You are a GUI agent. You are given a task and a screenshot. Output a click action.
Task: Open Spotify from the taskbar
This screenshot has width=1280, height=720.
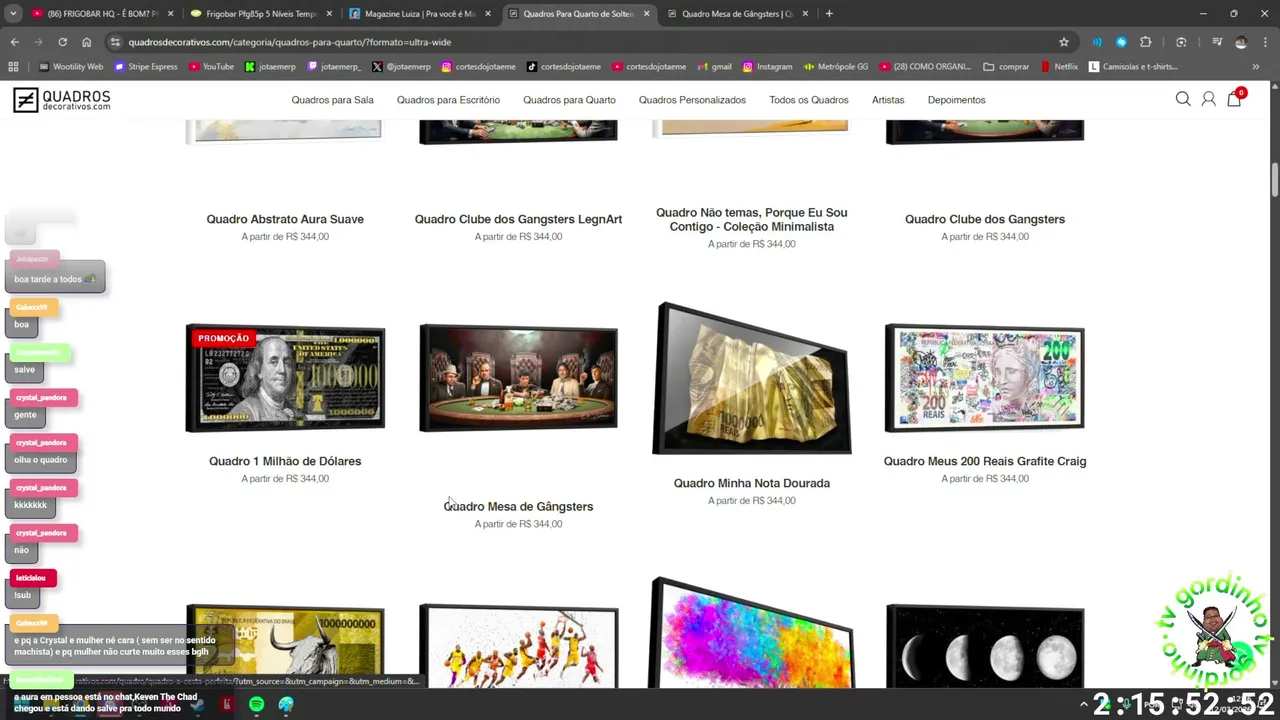pyautogui.click(x=256, y=704)
